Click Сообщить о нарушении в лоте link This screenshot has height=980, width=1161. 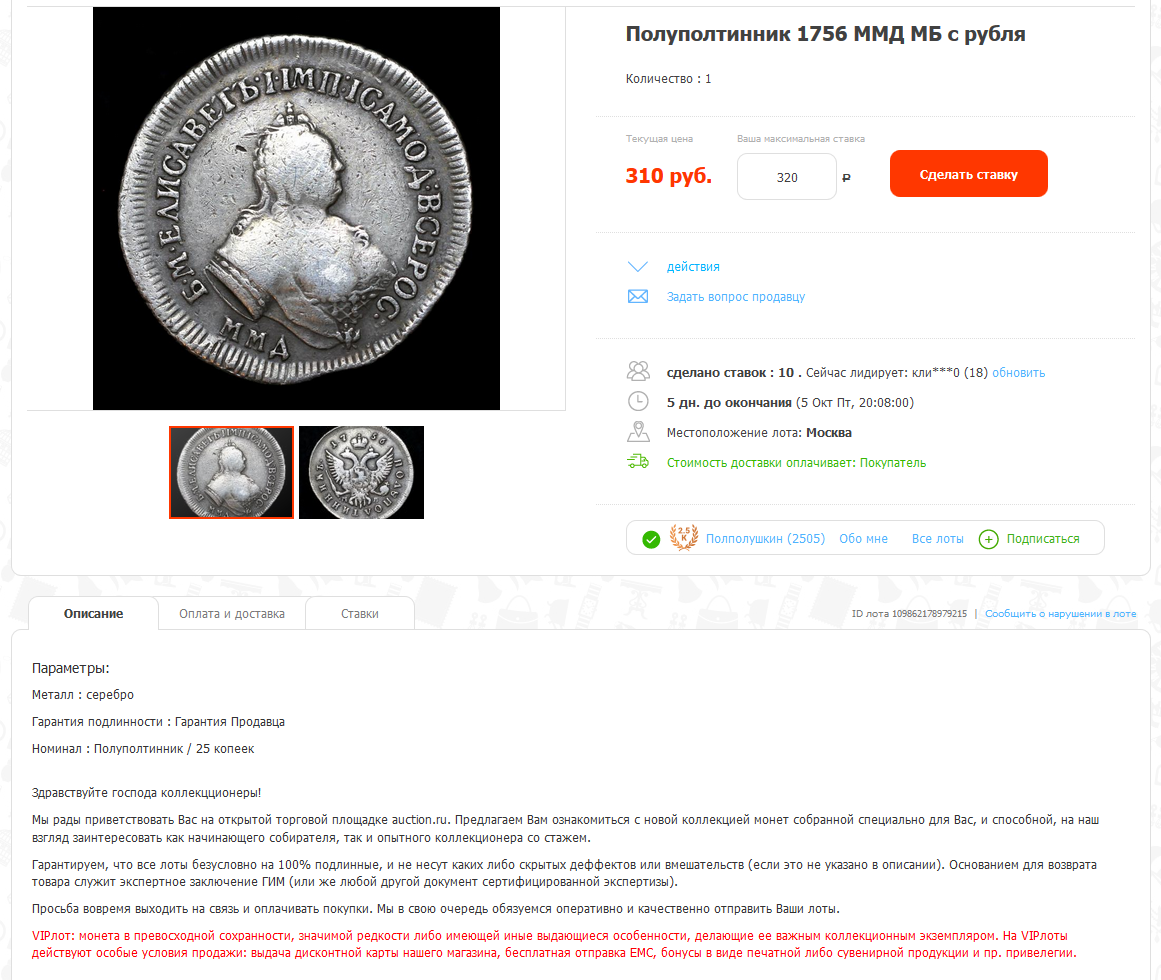pos(1060,614)
